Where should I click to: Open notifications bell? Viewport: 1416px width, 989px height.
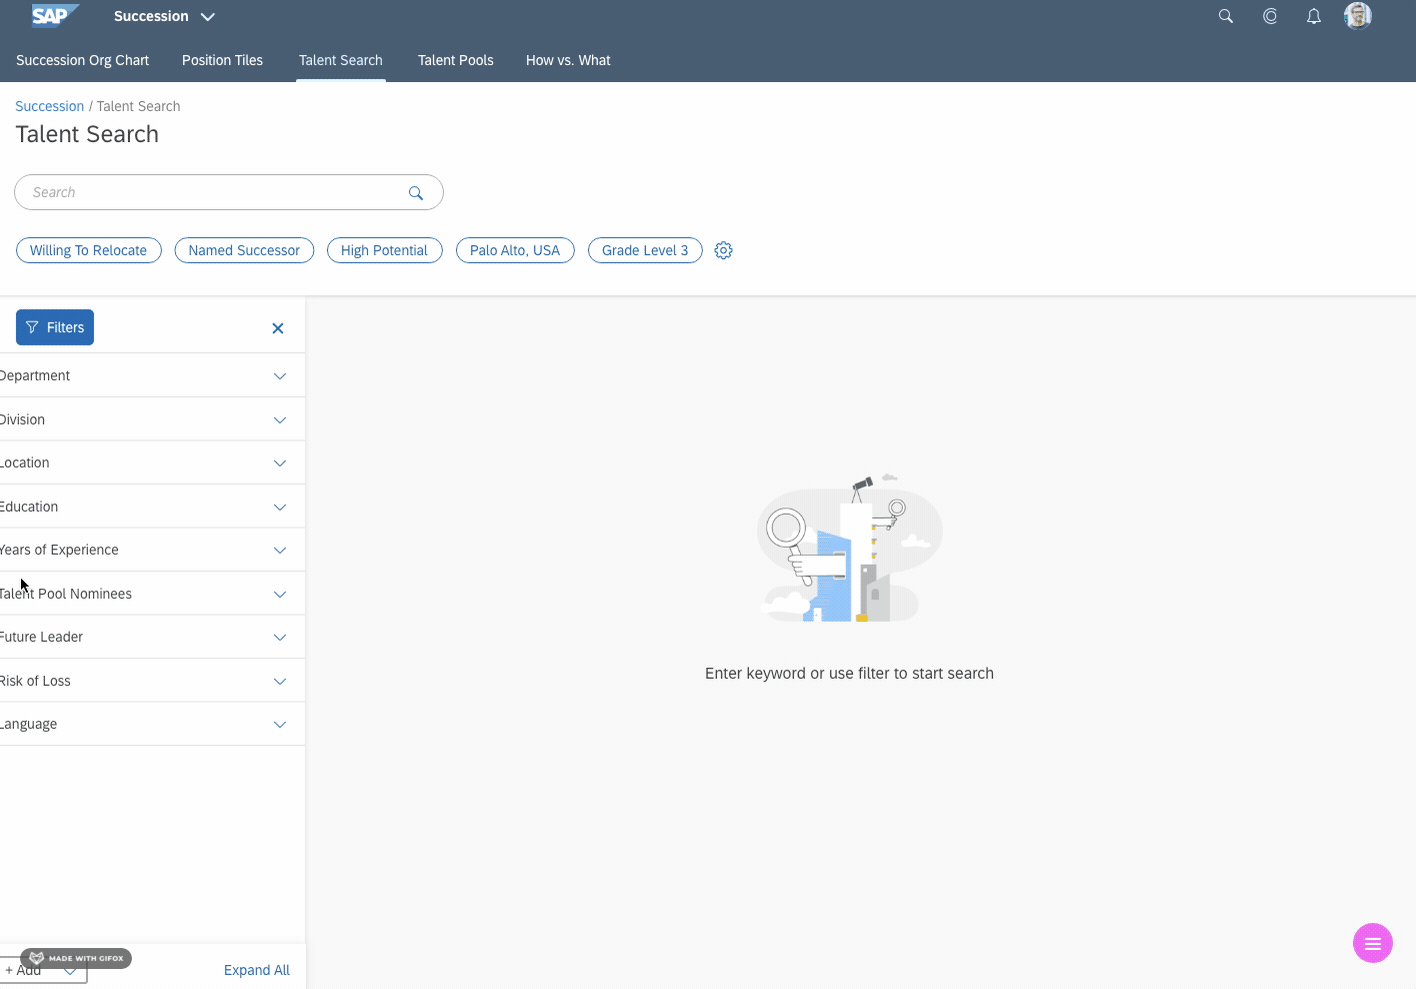tap(1314, 16)
